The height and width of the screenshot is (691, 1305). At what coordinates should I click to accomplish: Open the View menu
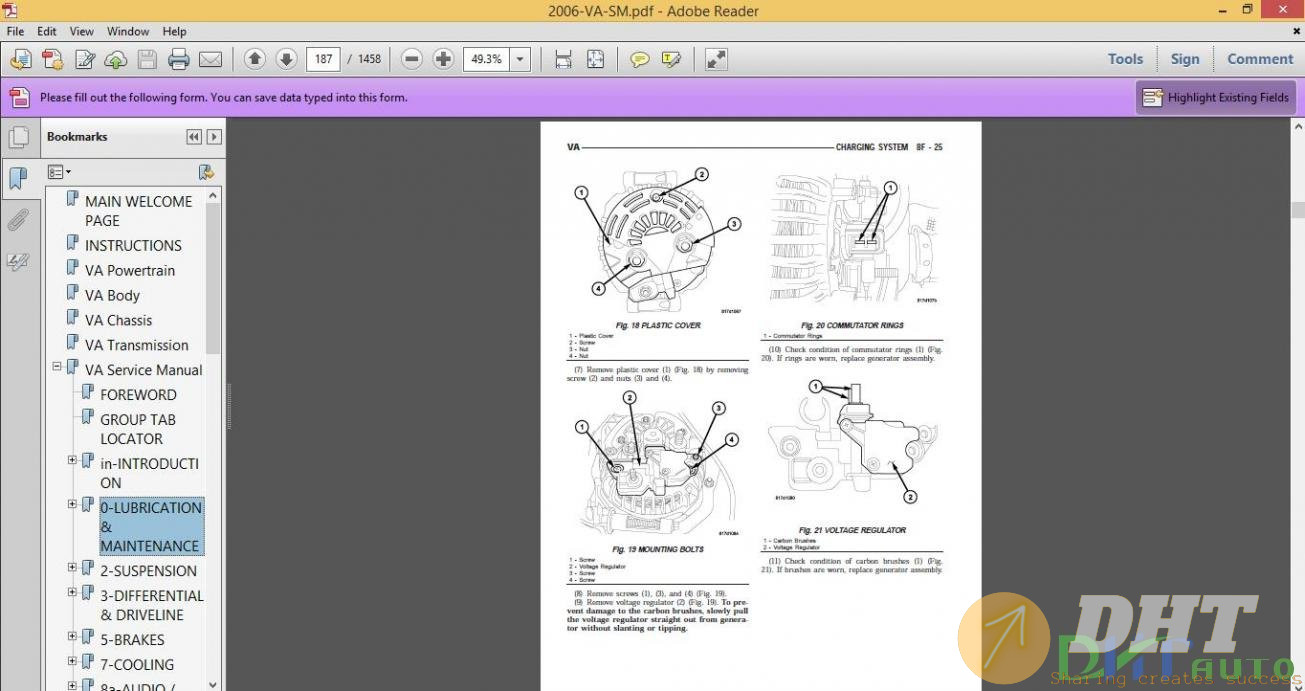[82, 31]
